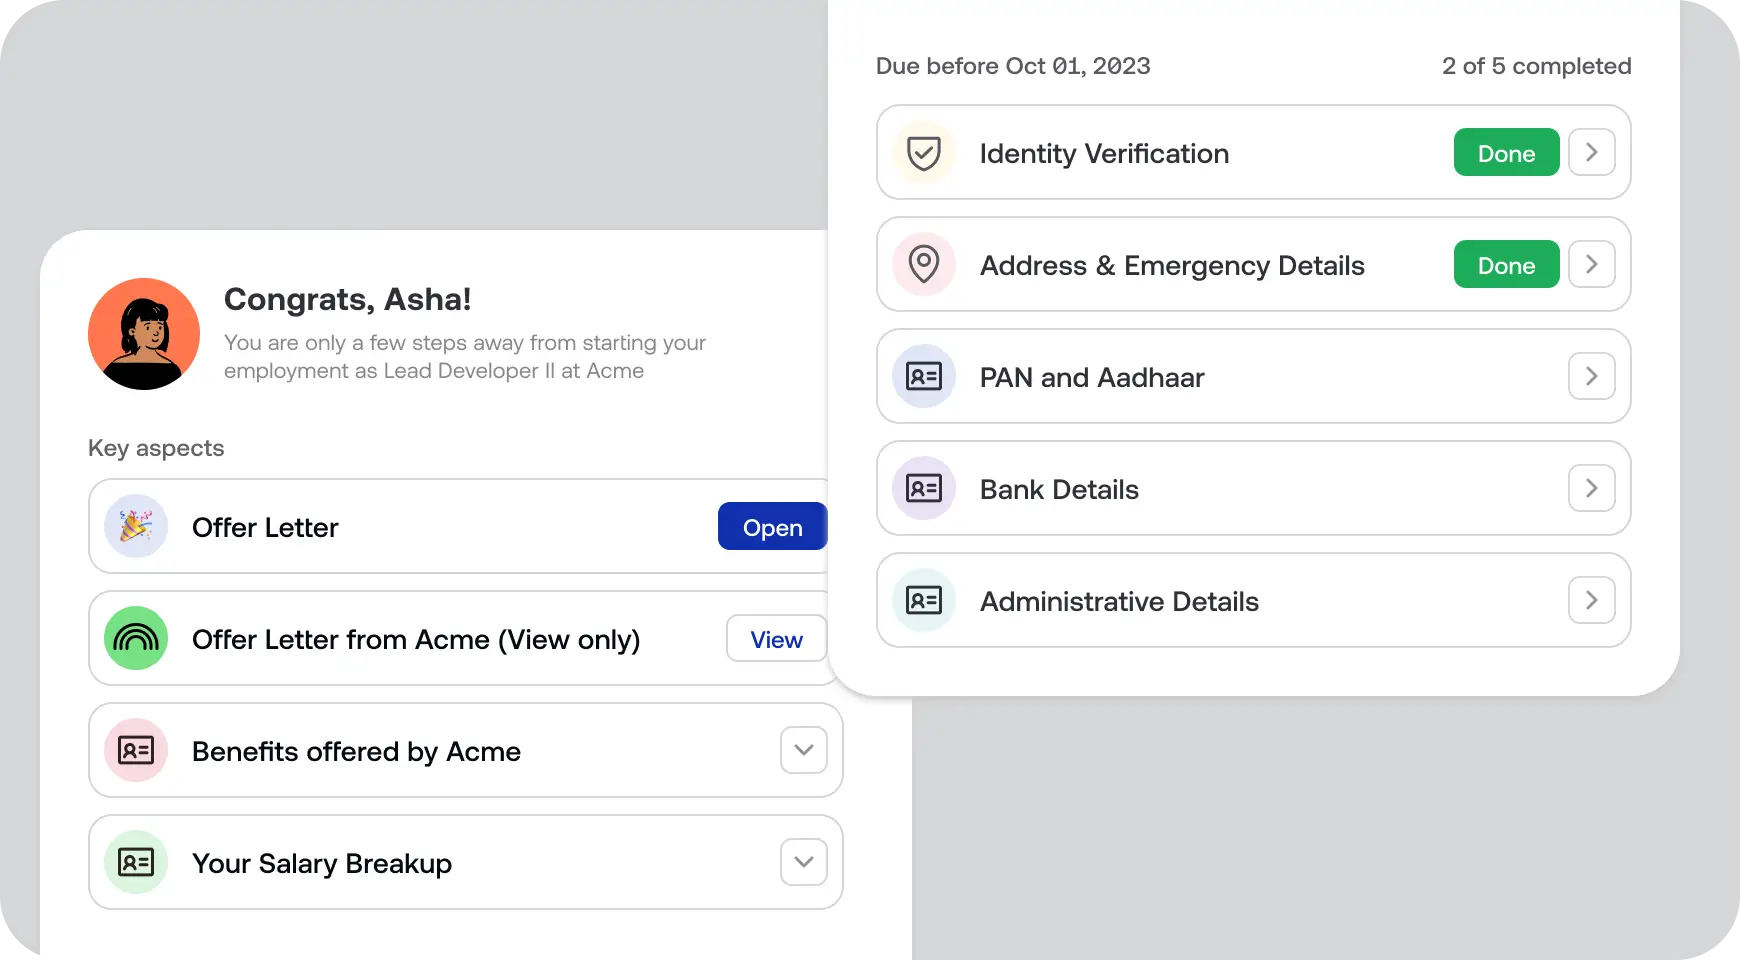Expand the Your Salary Breakup section

[803, 862]
